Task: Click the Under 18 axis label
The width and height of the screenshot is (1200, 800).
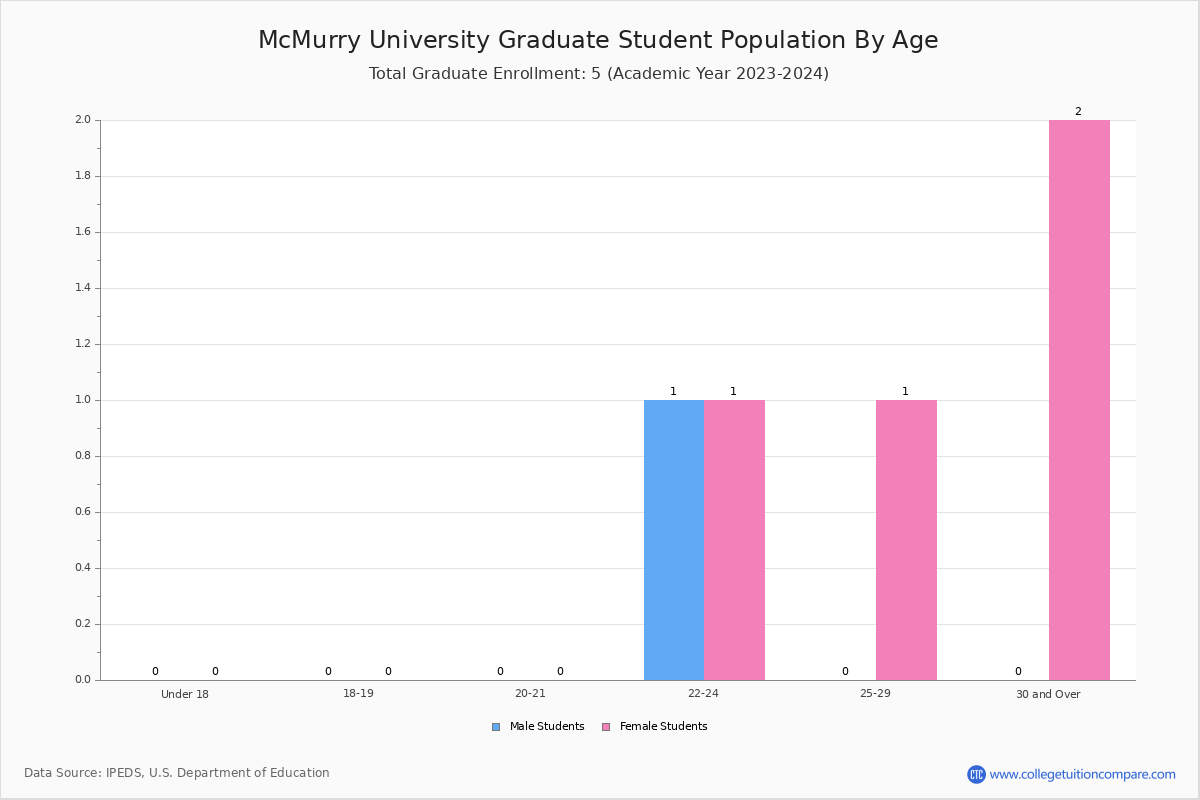Action: click(x=185, y=694)
